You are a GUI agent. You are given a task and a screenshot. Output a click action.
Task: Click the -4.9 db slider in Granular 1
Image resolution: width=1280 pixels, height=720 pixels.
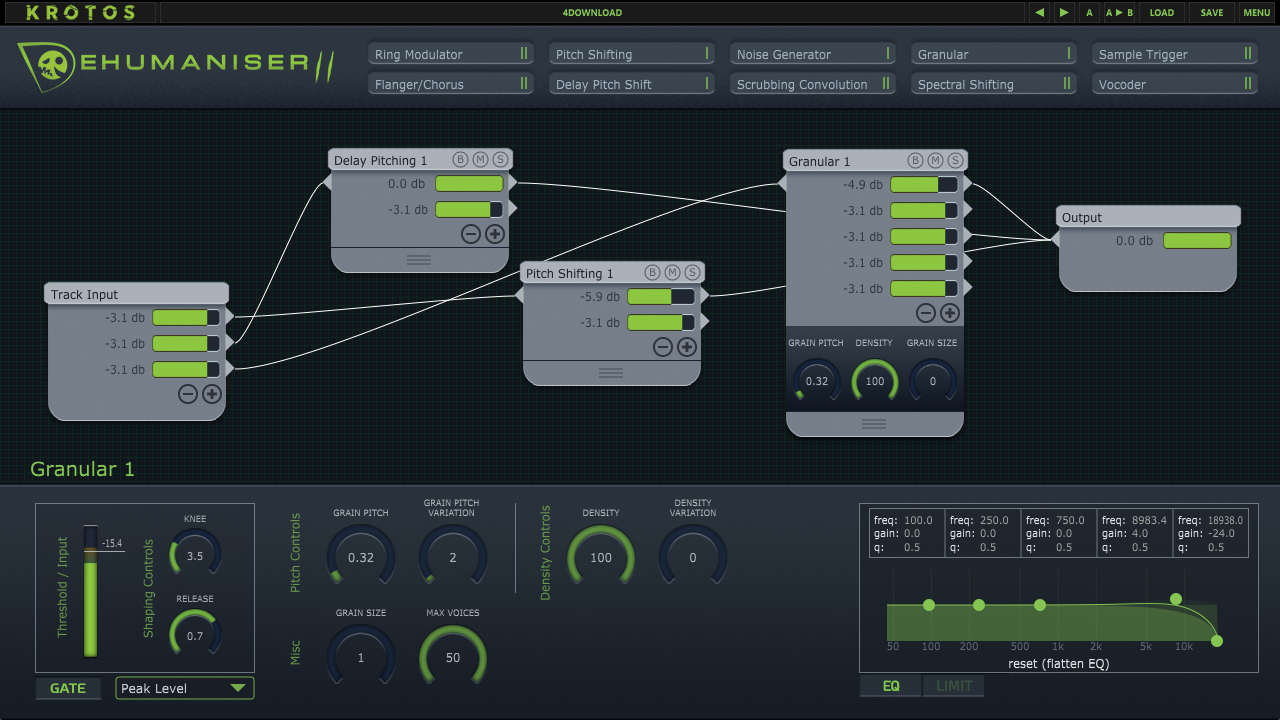[x=924, y=184]
